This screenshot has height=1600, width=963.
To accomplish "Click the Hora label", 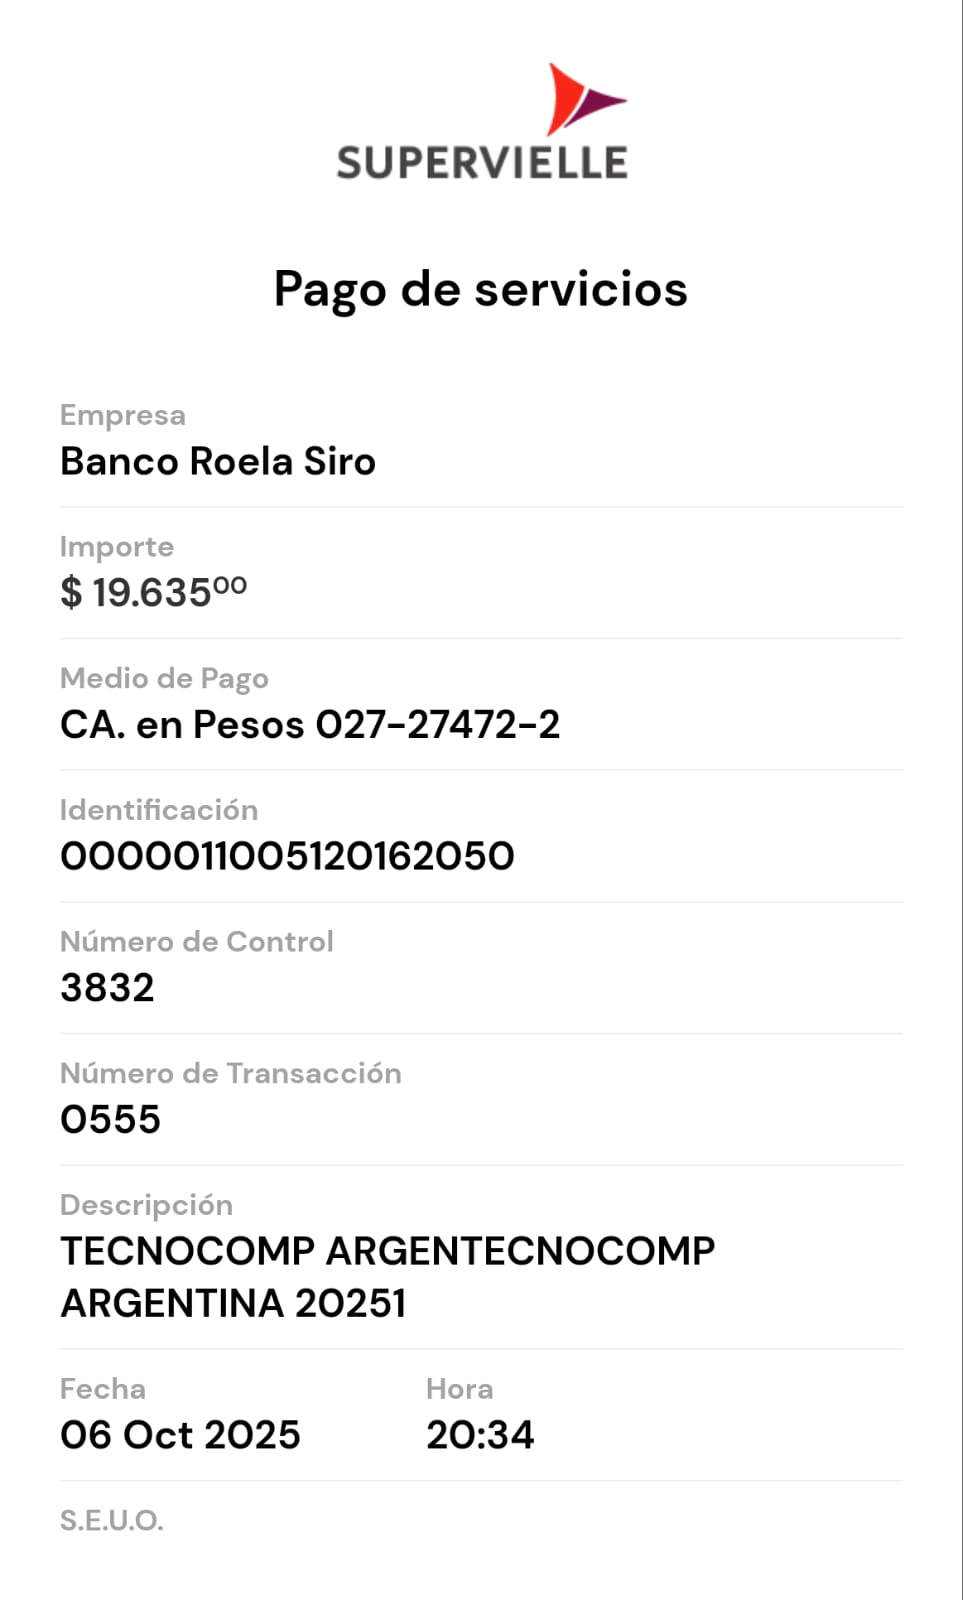I will 459,1389.
